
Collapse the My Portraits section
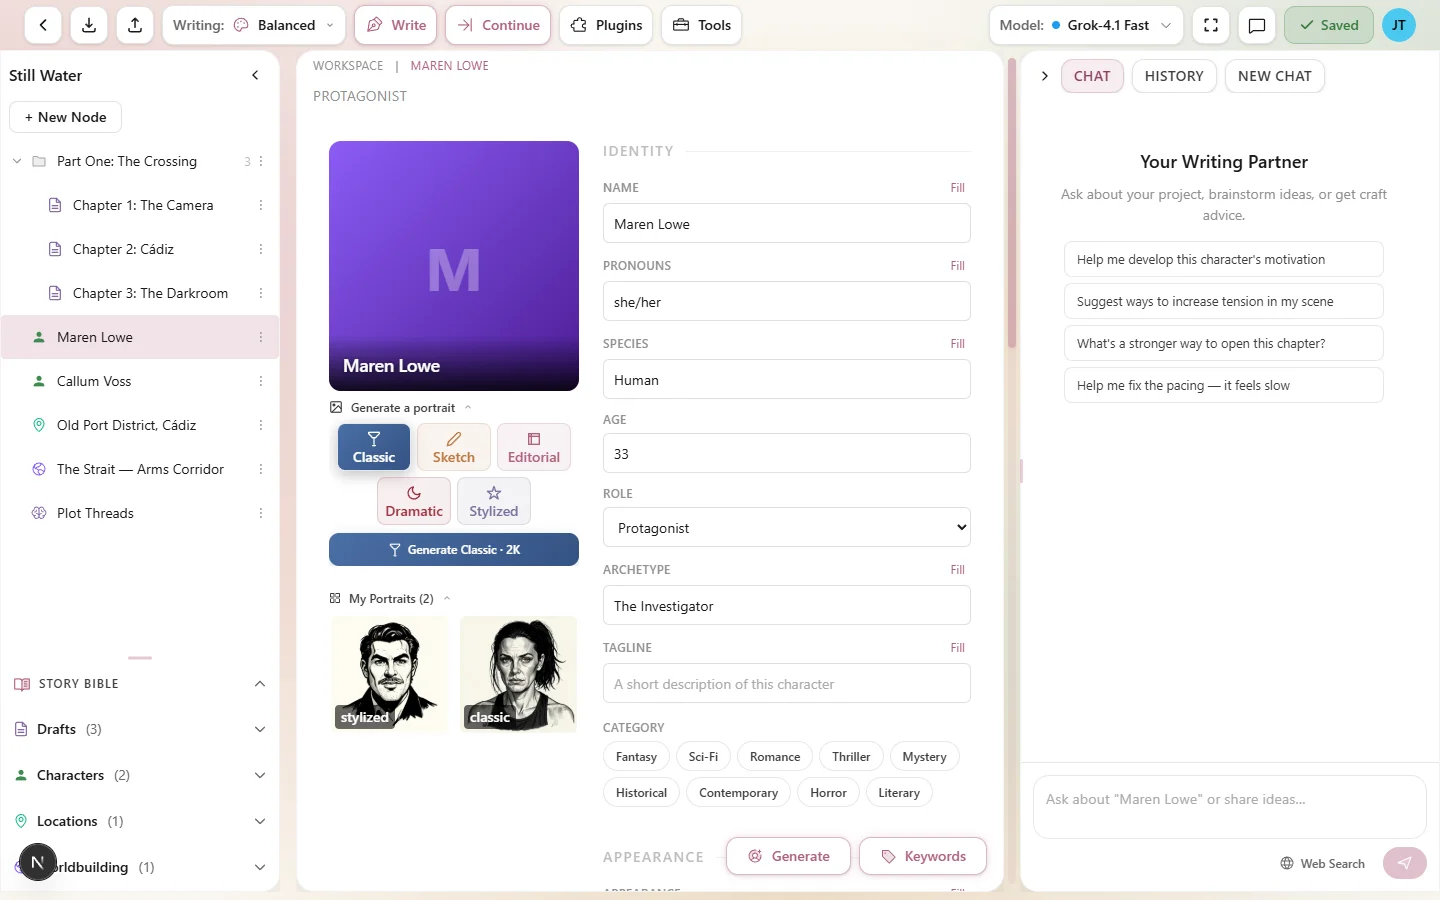(447, 598)
